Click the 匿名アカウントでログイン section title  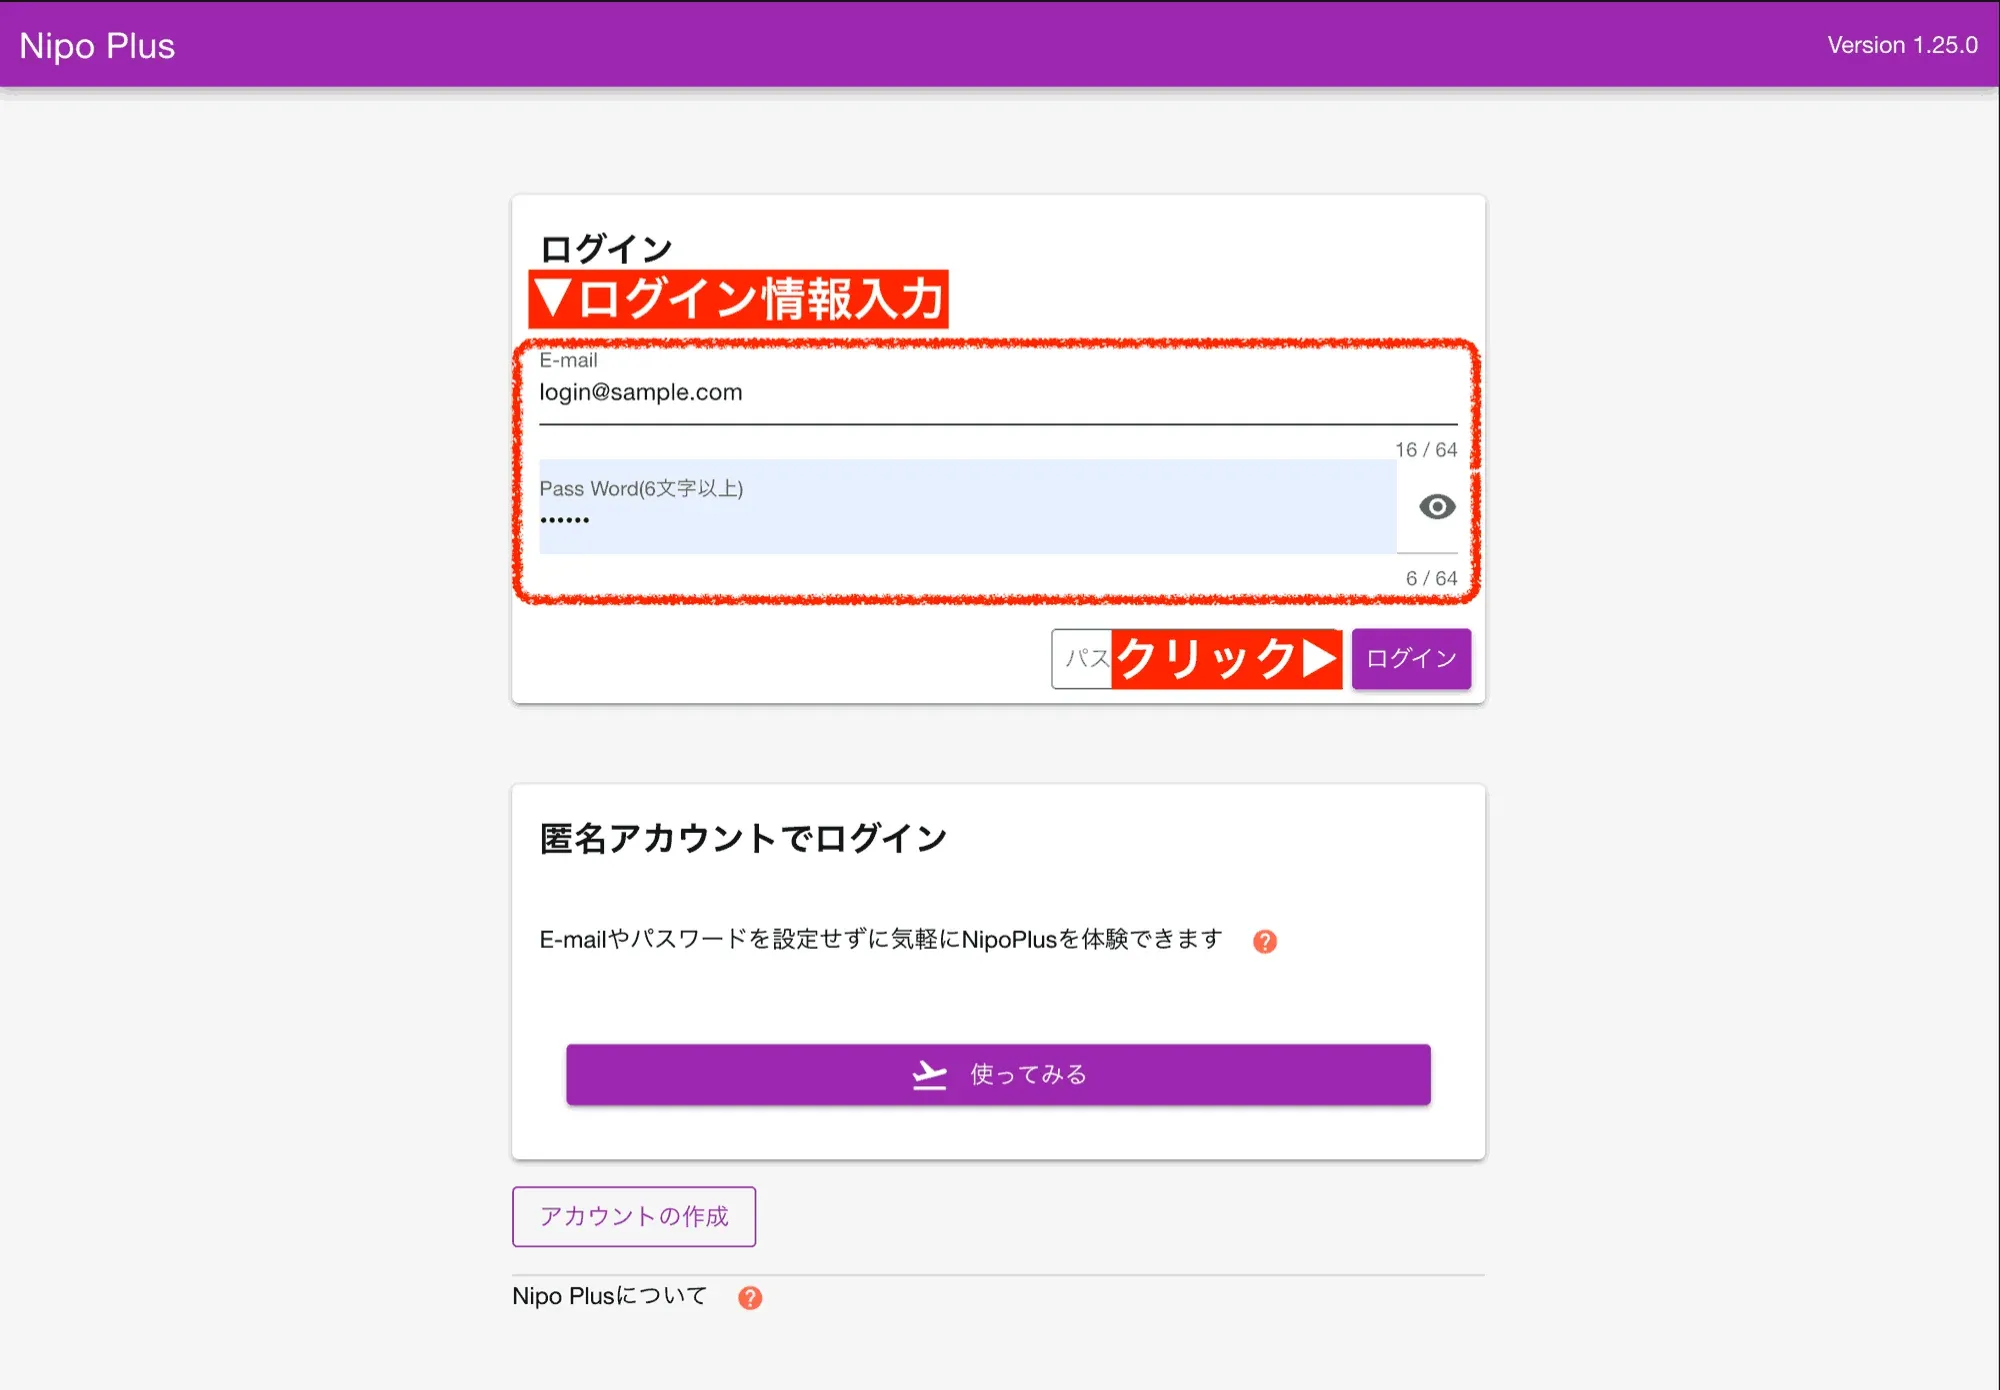coord(744,838)
